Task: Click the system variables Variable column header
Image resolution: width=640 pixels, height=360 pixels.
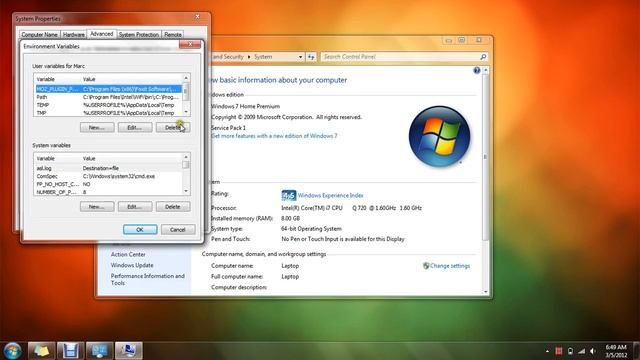Action: (58, 158)
